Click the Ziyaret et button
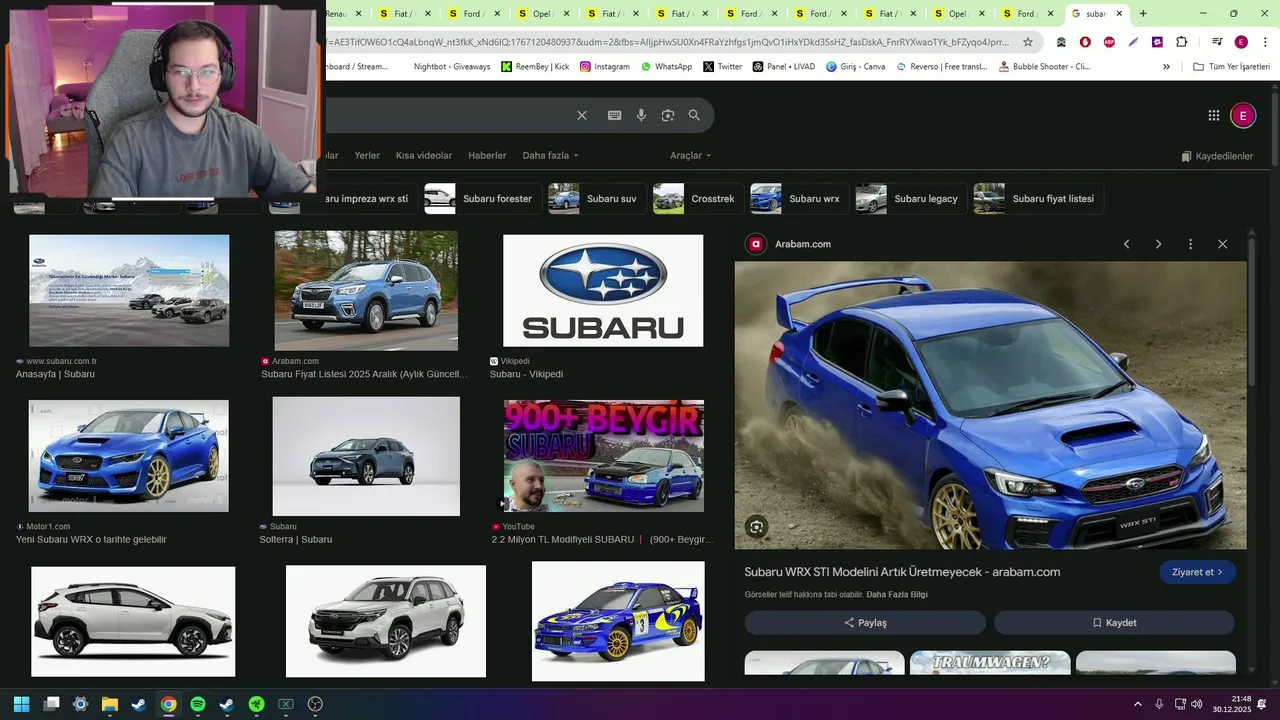This screenshot has height=720, width=1280. tap(1197, 572)
